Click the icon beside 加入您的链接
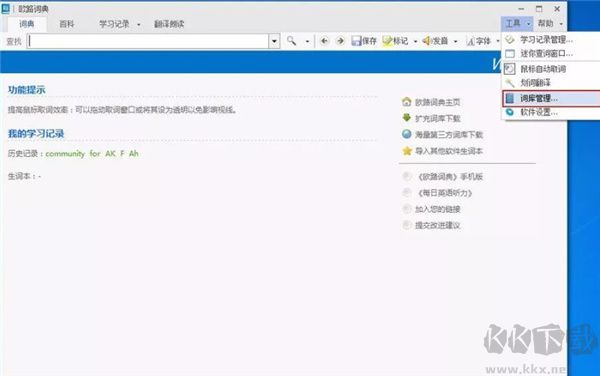Screen dimensions: 600x376 (407, 209)
